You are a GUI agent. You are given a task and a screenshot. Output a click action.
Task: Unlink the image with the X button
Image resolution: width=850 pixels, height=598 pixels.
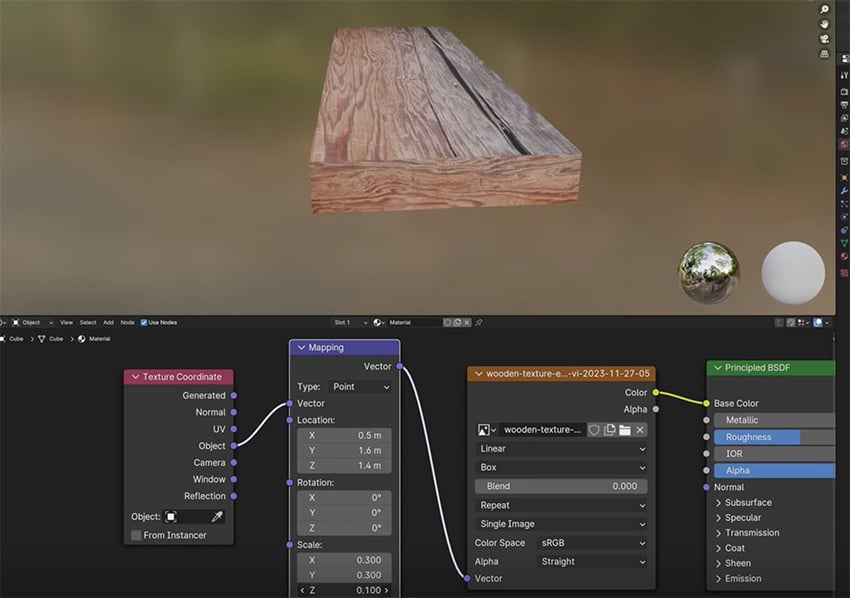click(640, 430)
